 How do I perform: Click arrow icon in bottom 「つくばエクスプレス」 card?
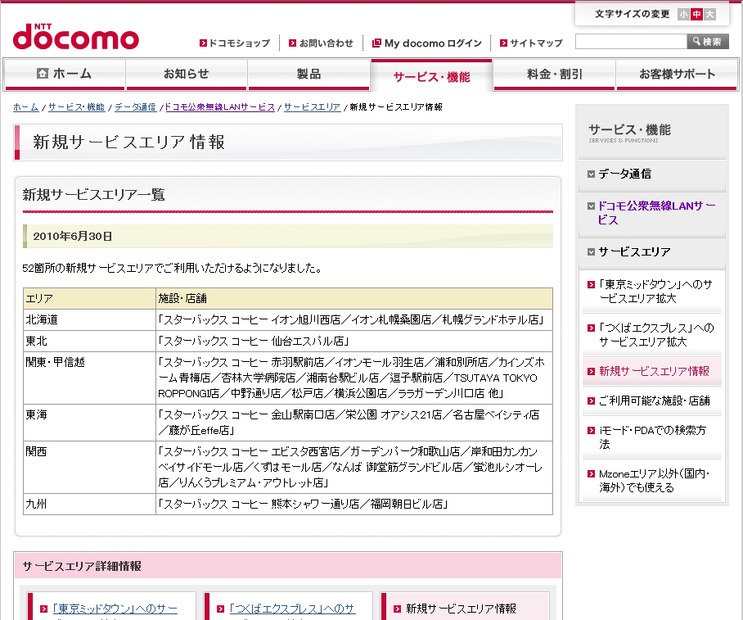tap(220, 609)
